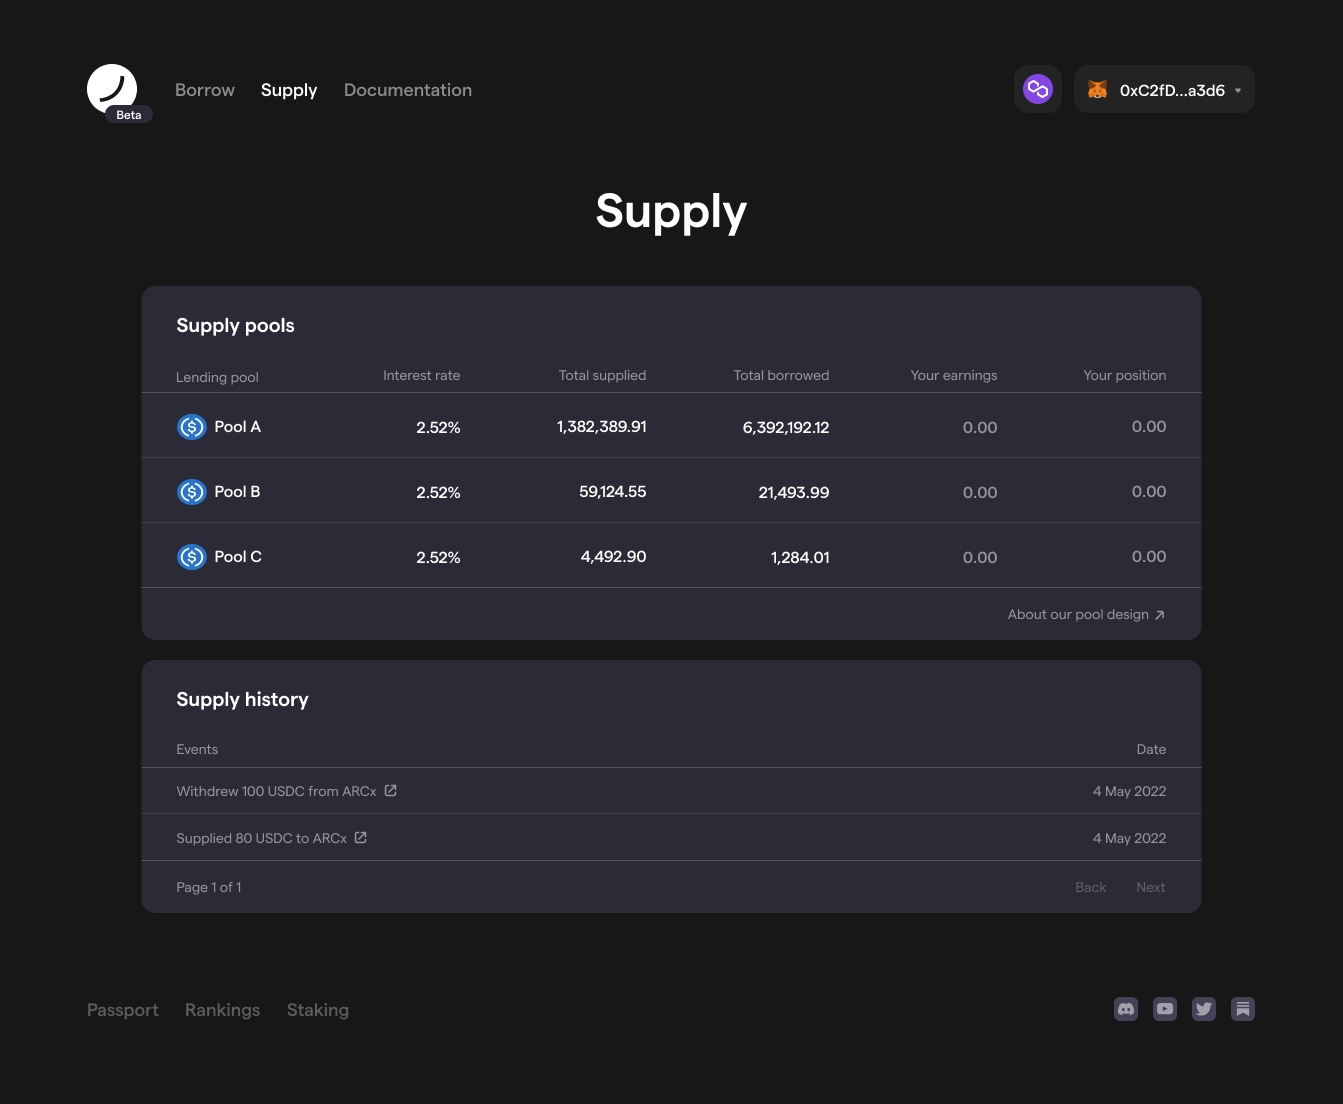Click Next in supply history pagination

click(1150, 887)
